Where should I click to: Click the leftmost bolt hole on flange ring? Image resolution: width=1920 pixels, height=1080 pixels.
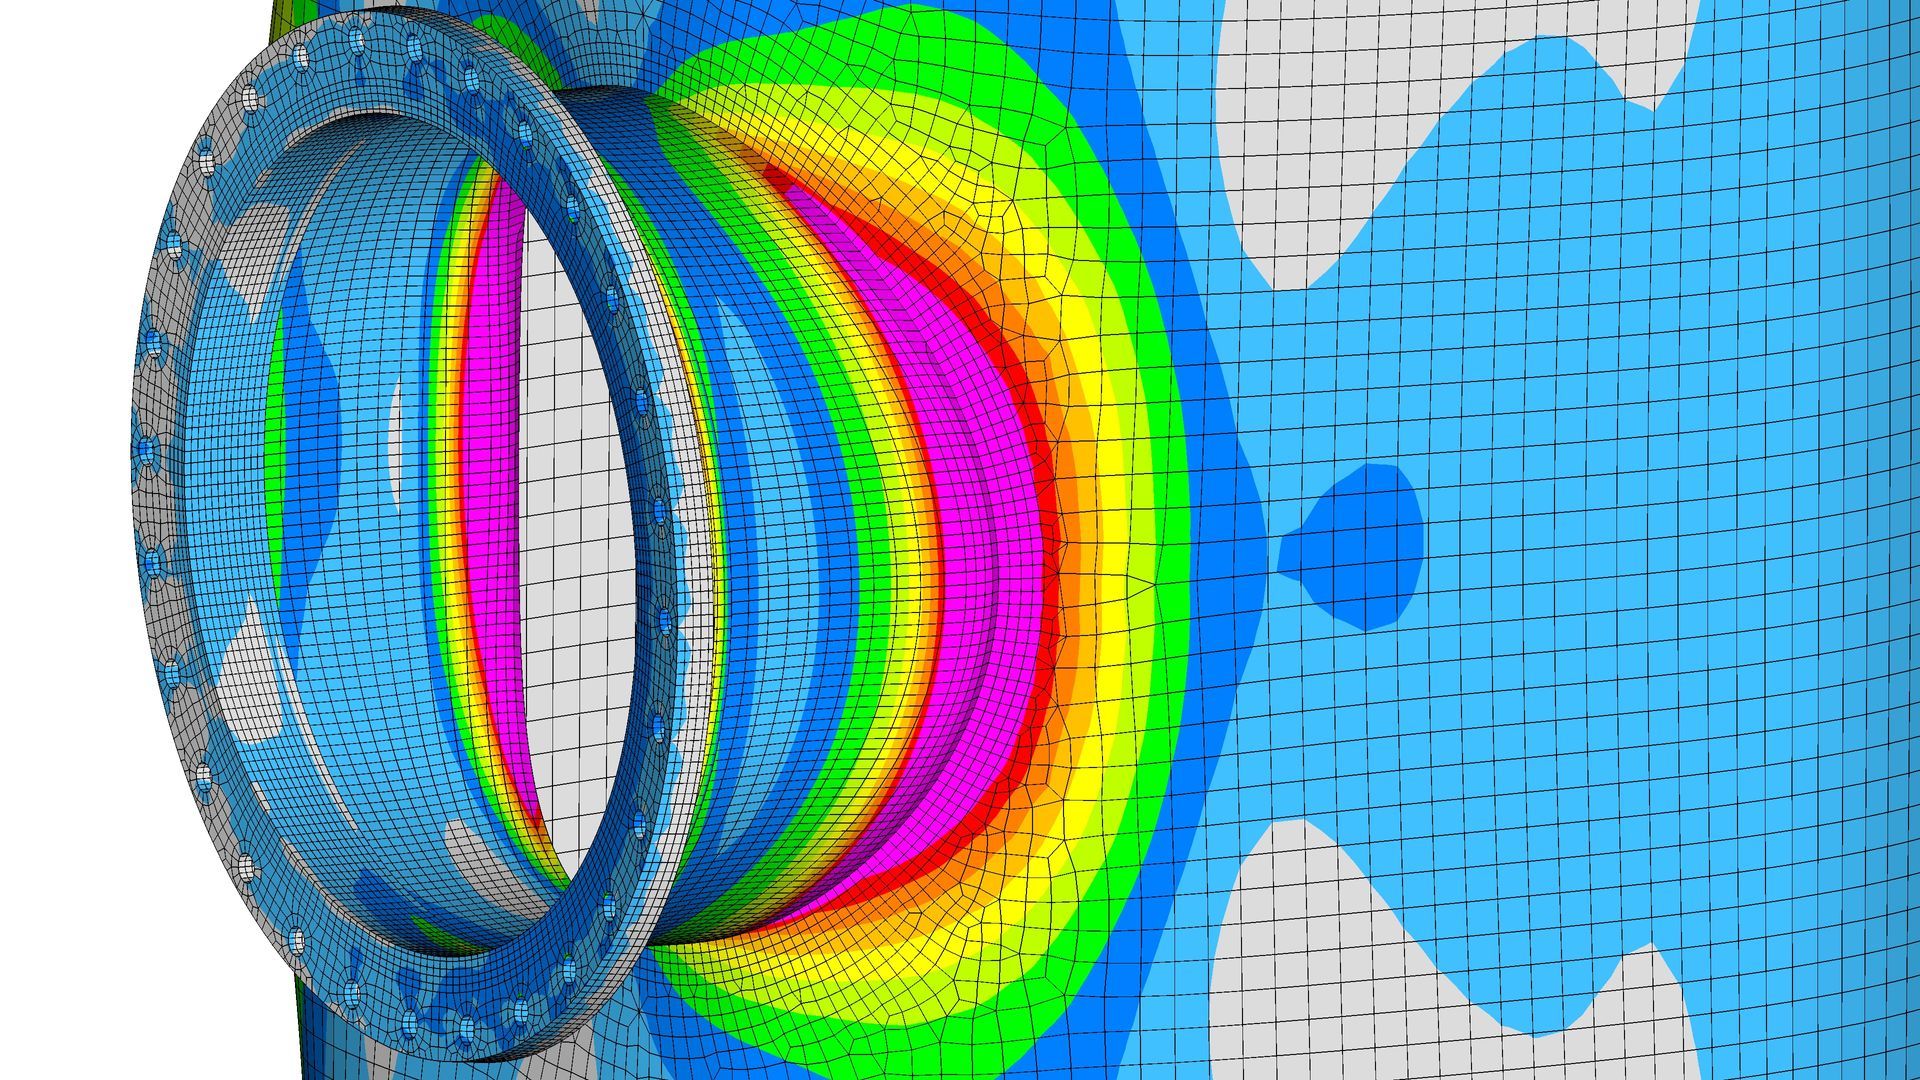coord(146,452)
